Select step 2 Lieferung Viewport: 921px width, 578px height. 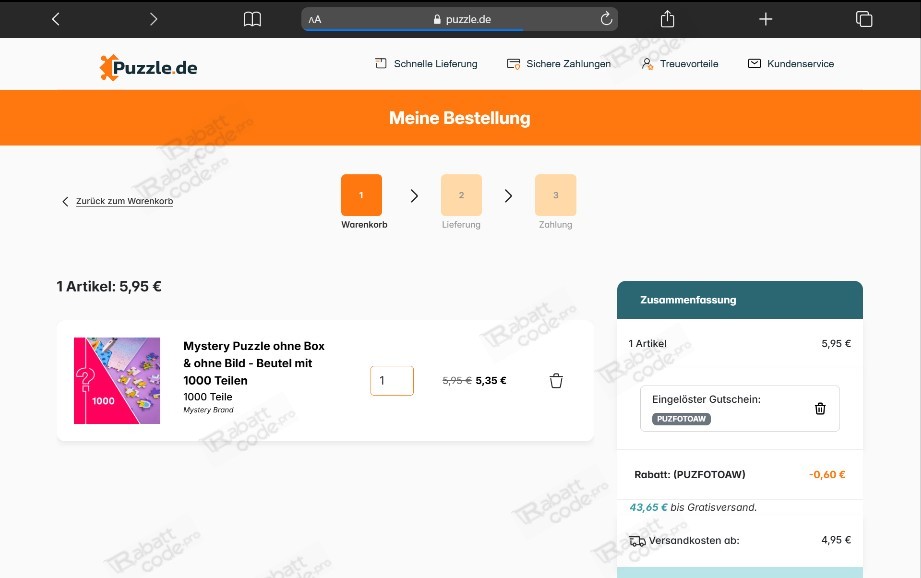point(461,195)
